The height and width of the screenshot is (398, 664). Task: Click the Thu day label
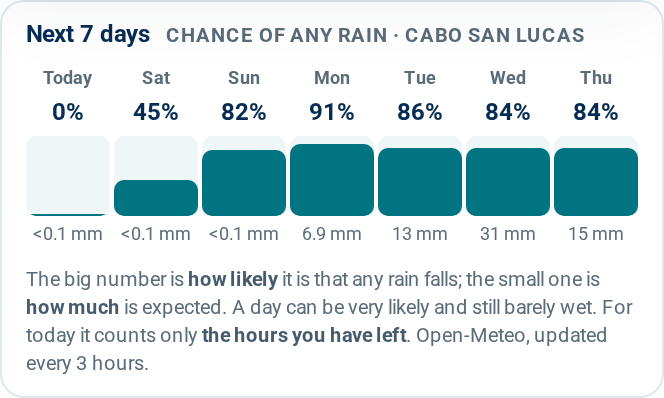(x=596, y=78)
